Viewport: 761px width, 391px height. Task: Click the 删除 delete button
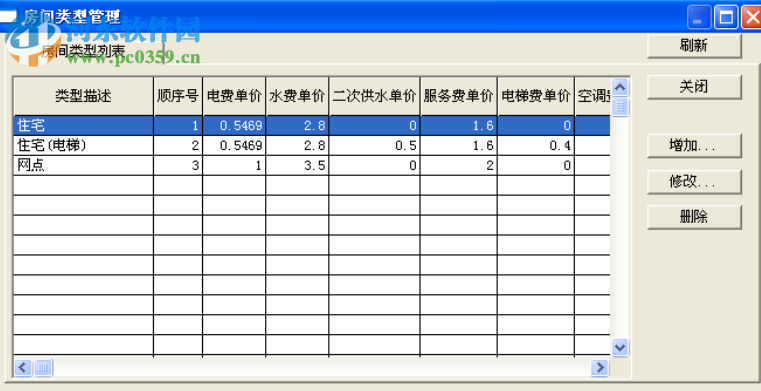(694, 217)
